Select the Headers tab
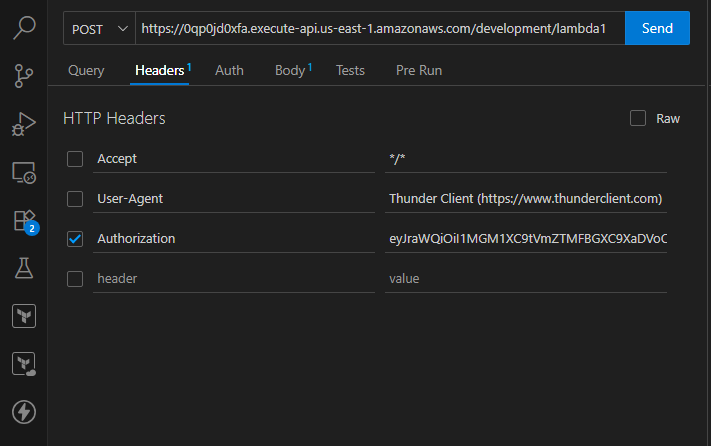This screenshot has width=711, height=446. (160, 71)
